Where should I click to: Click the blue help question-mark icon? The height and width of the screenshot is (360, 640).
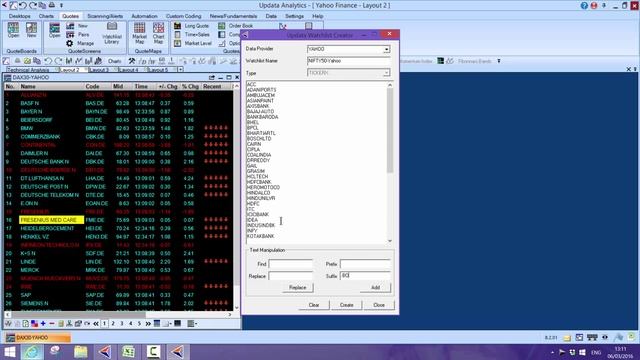584,5
